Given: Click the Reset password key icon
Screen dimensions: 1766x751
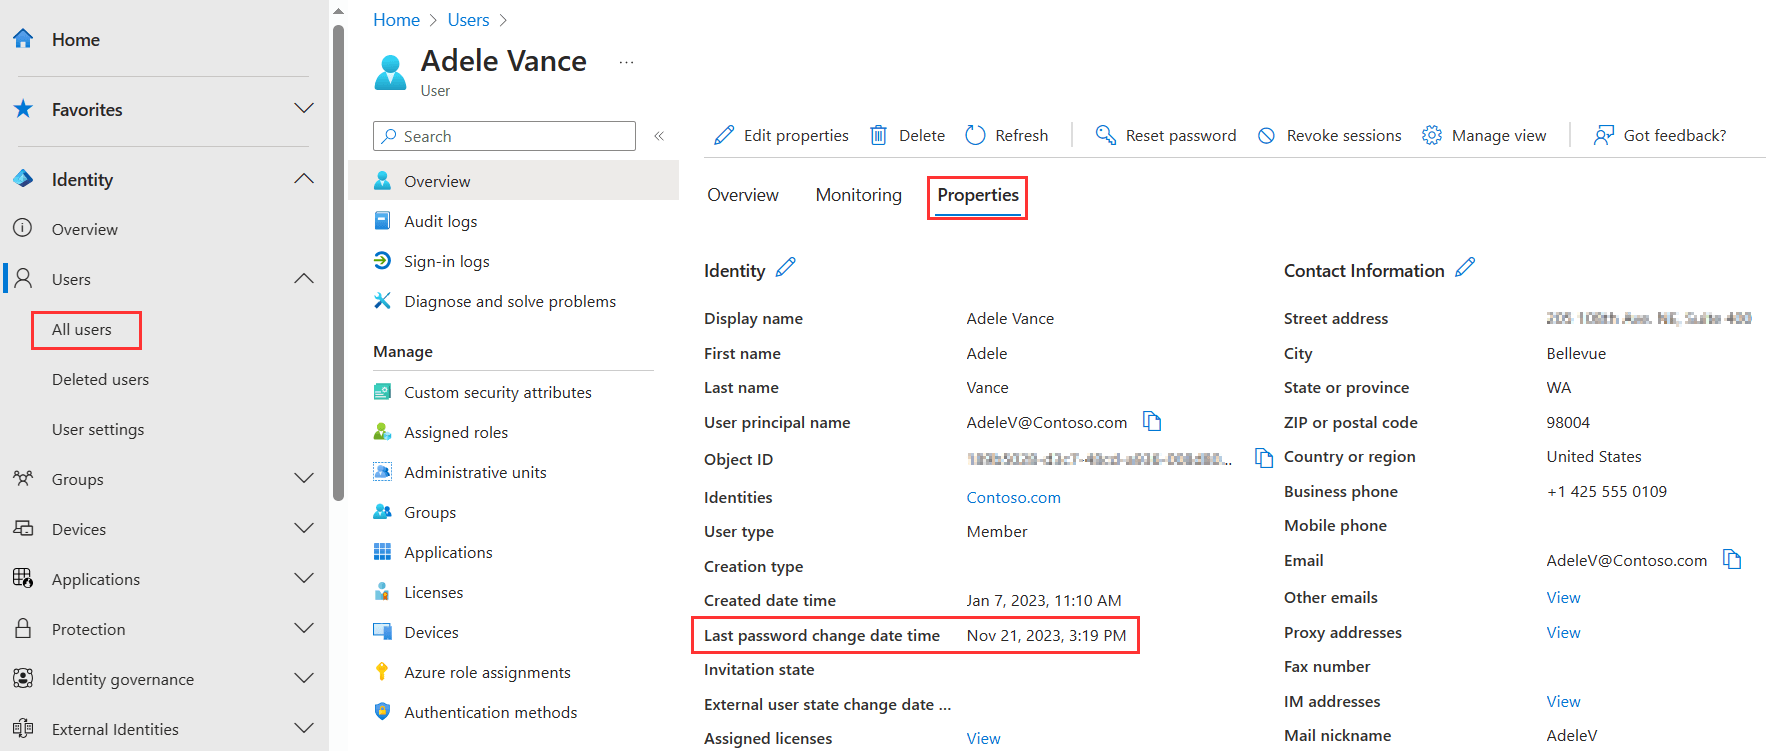Looking at the screenshot, I should [1105, 135].
